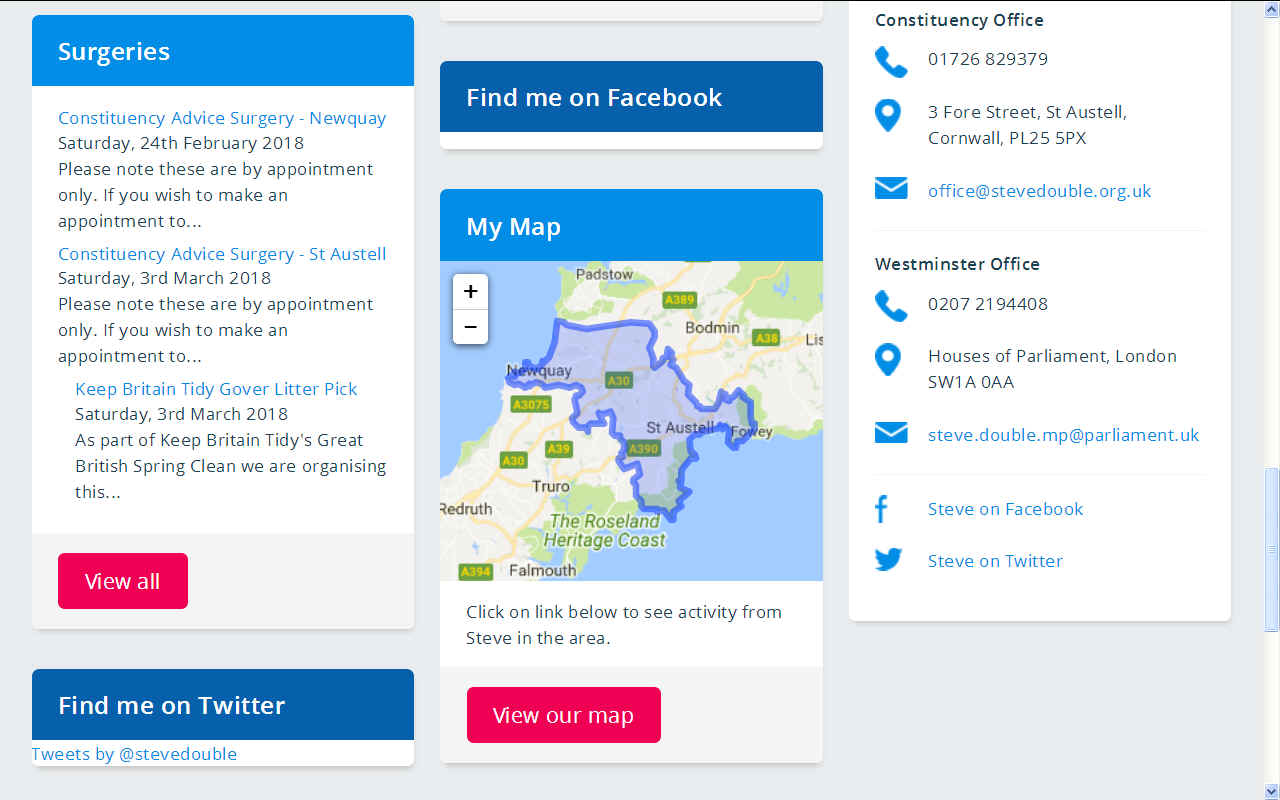Click the envelope icon beside steve.double.mp@parliament.uk
This screenshot has width=1280, height=800.
[891, 432]
